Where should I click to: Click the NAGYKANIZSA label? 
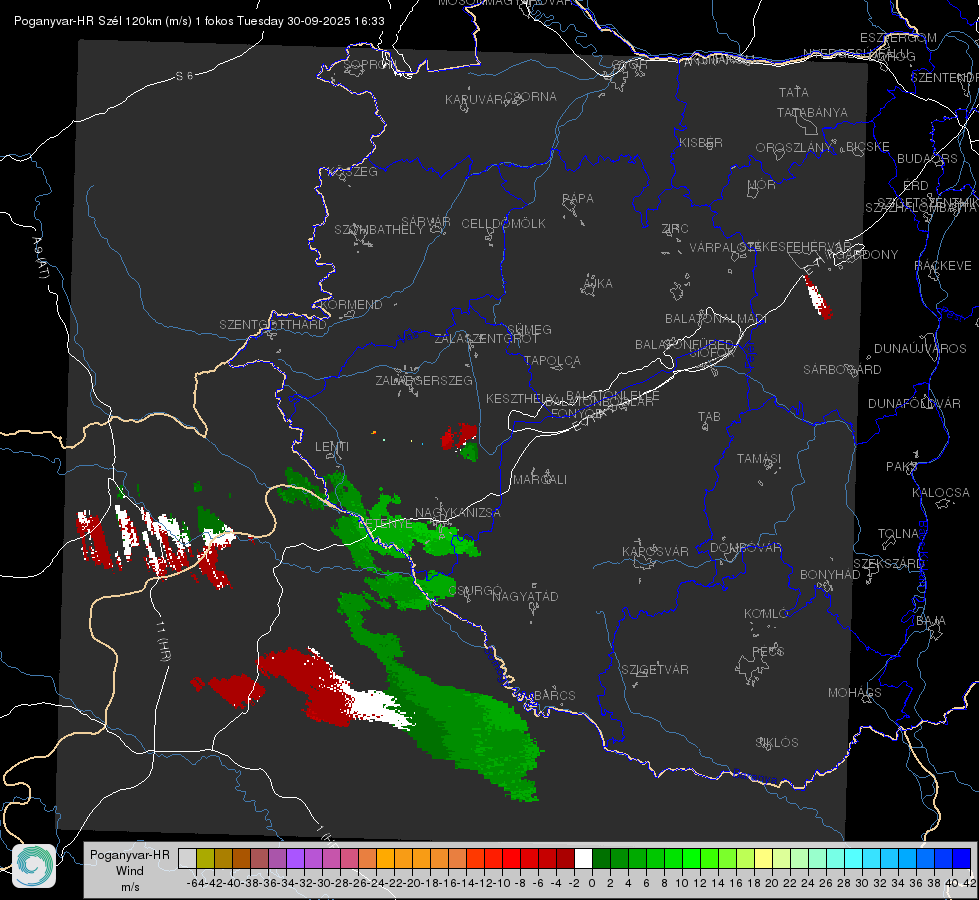coord(458,513)
